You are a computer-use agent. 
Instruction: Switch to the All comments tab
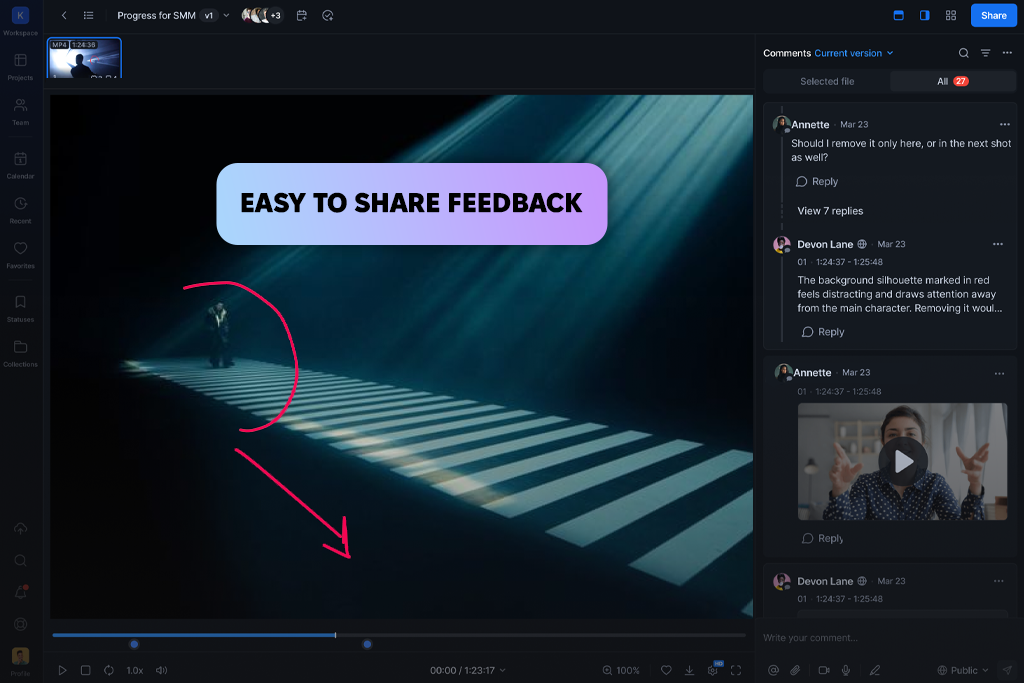pyautogui.click(x=952, y=82)
